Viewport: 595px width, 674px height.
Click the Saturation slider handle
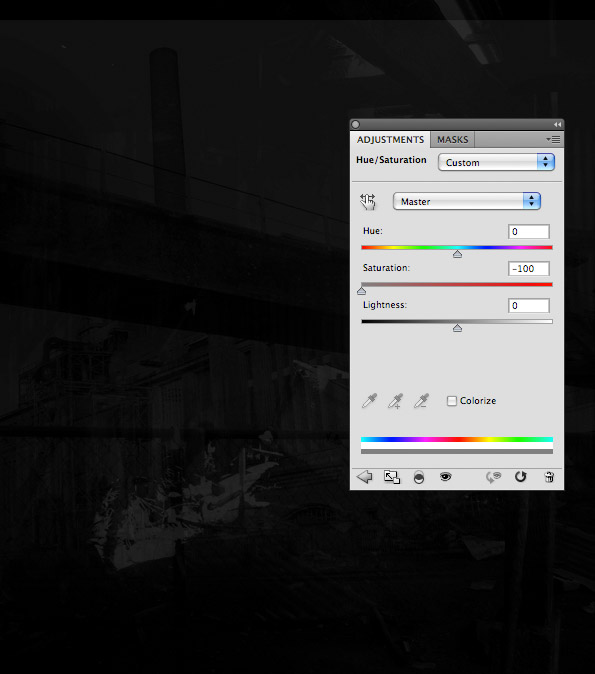click(x=362, y=291)
